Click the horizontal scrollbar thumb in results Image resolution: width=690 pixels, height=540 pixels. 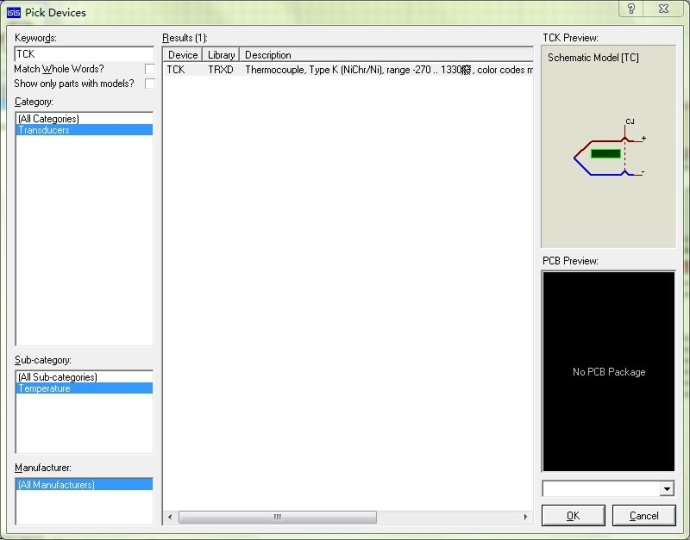click(278, 517)
